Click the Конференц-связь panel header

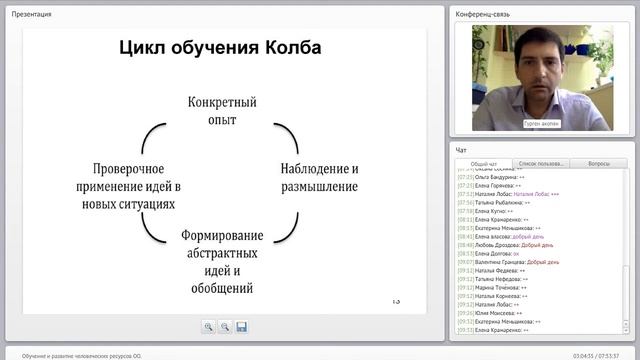click(482, 14)
